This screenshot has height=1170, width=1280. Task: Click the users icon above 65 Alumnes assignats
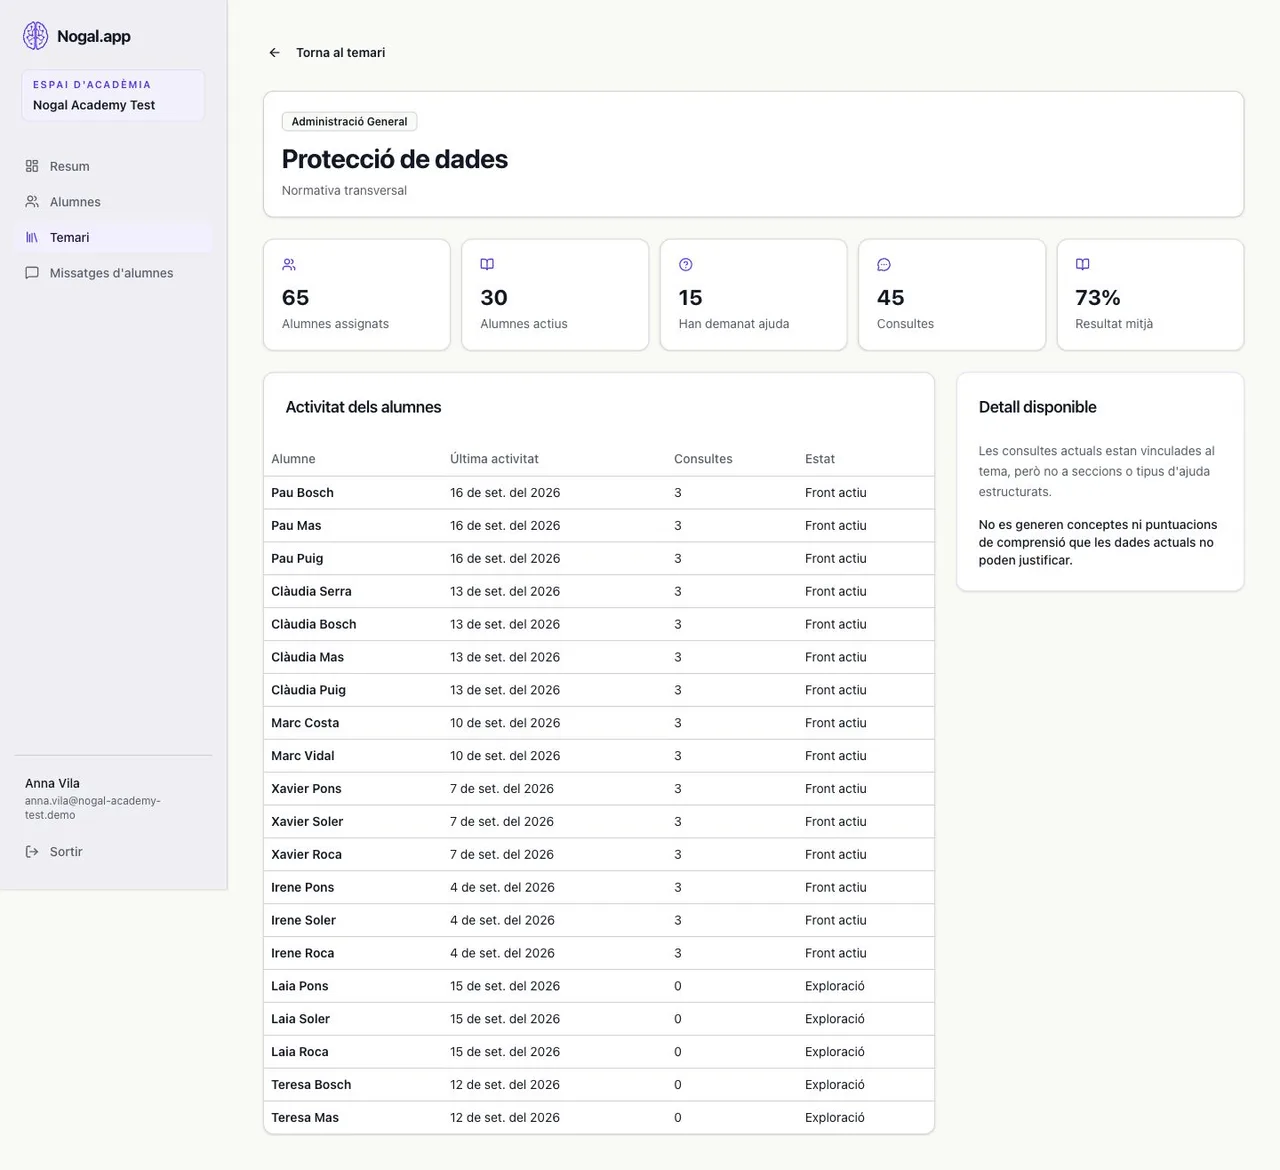click(289, 265)
